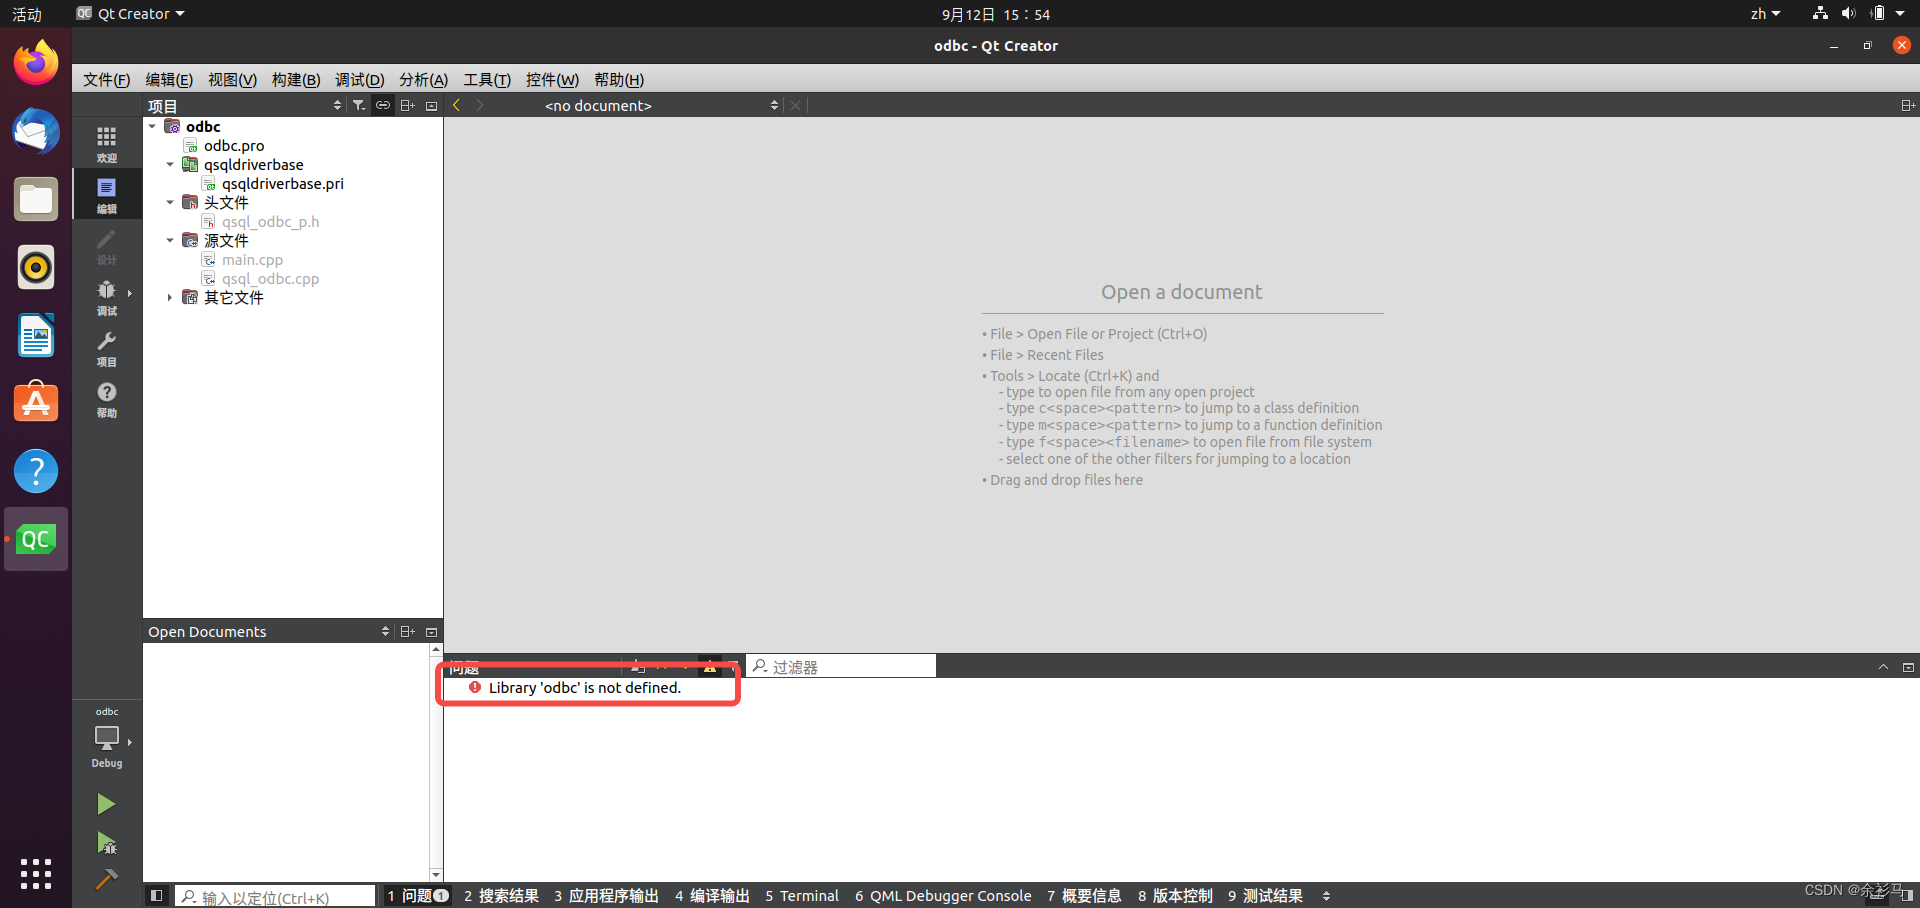
Task: Open the <no document> file dropdown
Action: click(x=660, y=105)
